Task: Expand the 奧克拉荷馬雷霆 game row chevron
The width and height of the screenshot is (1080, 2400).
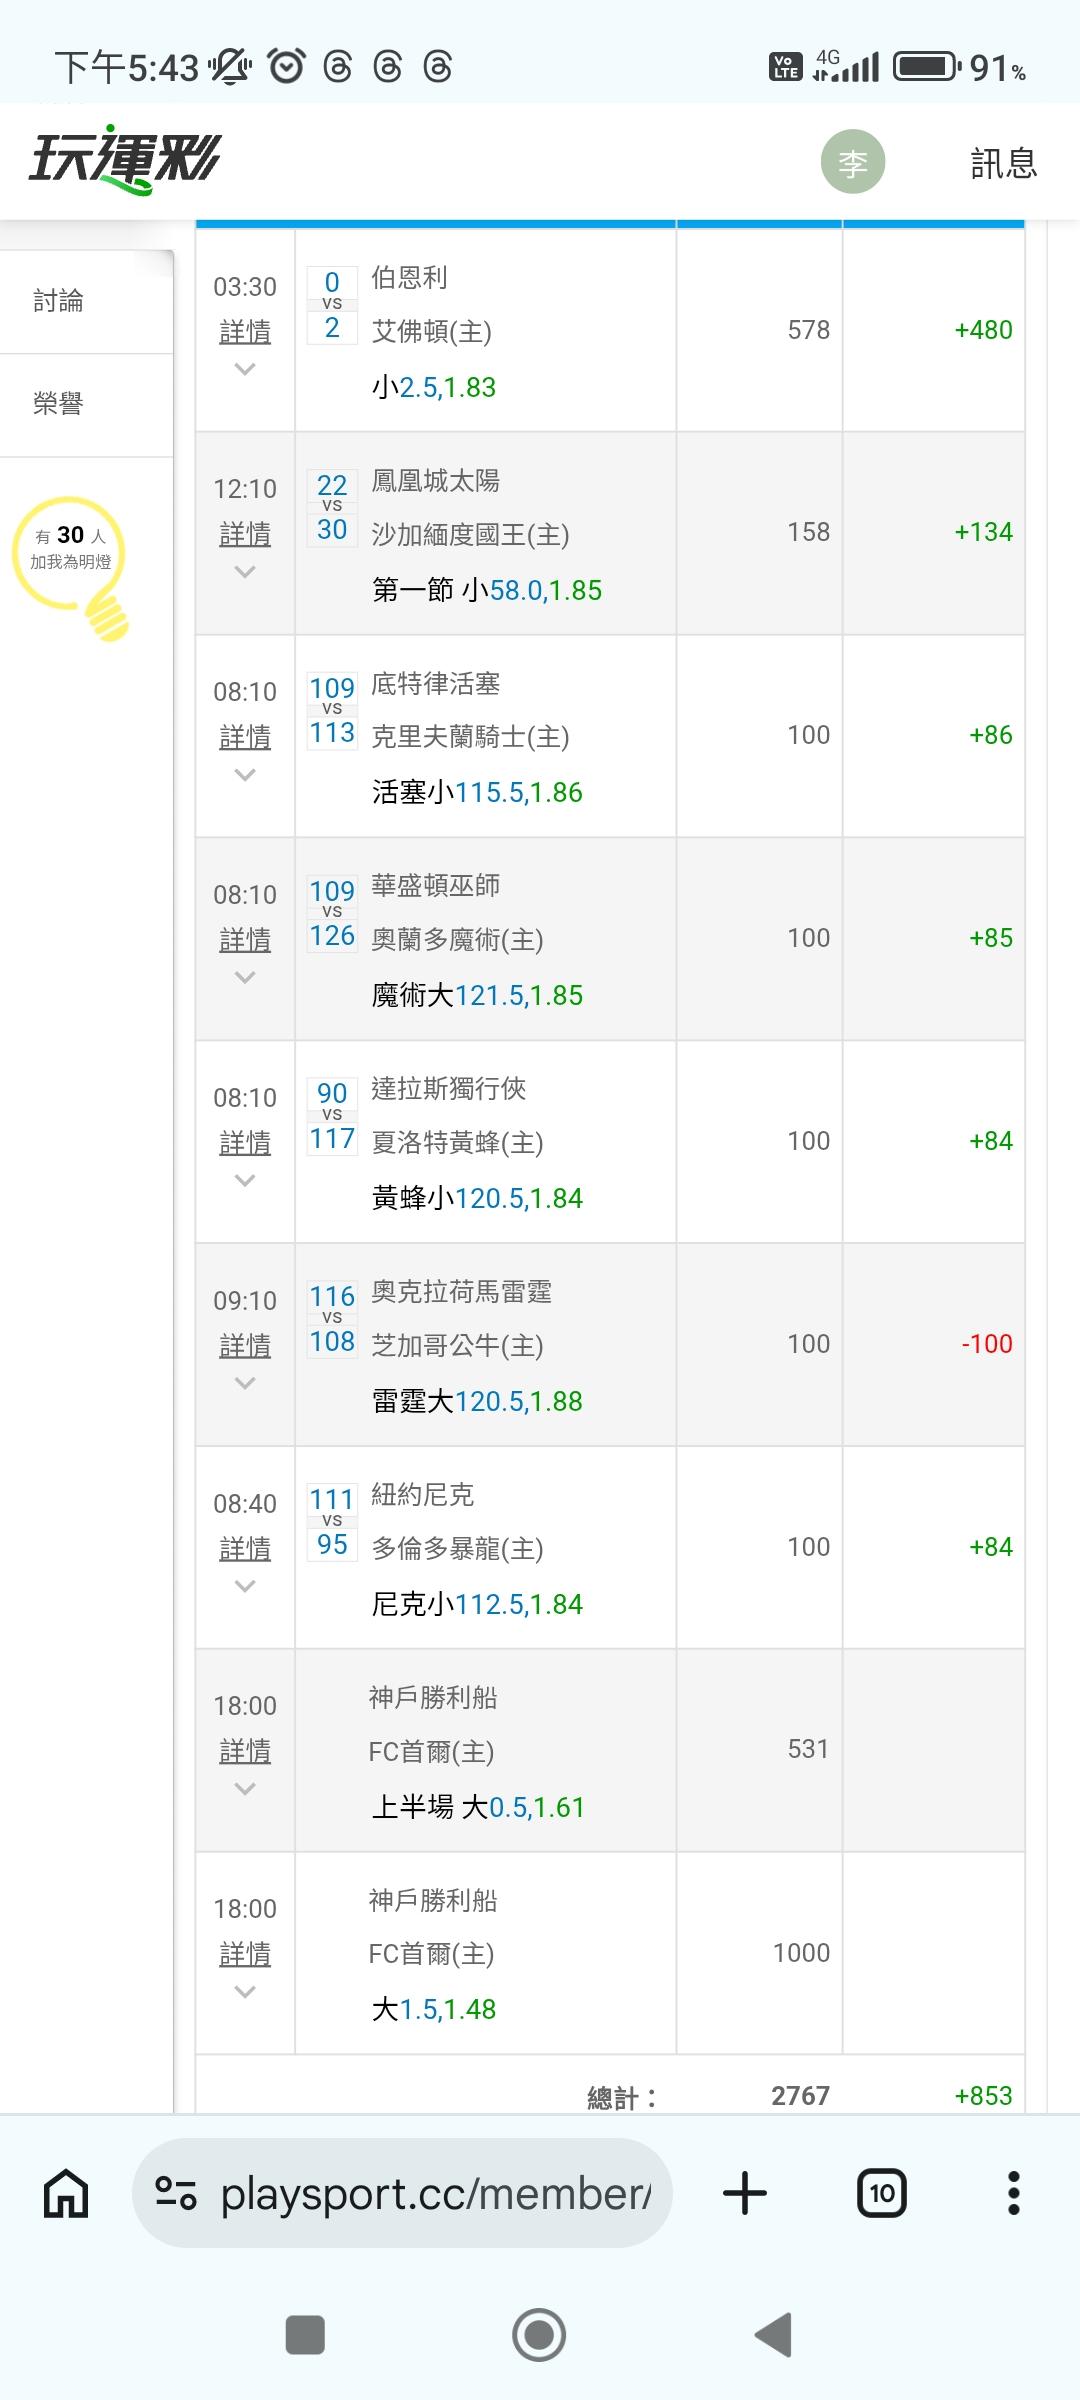Action: coord(245,1383)
